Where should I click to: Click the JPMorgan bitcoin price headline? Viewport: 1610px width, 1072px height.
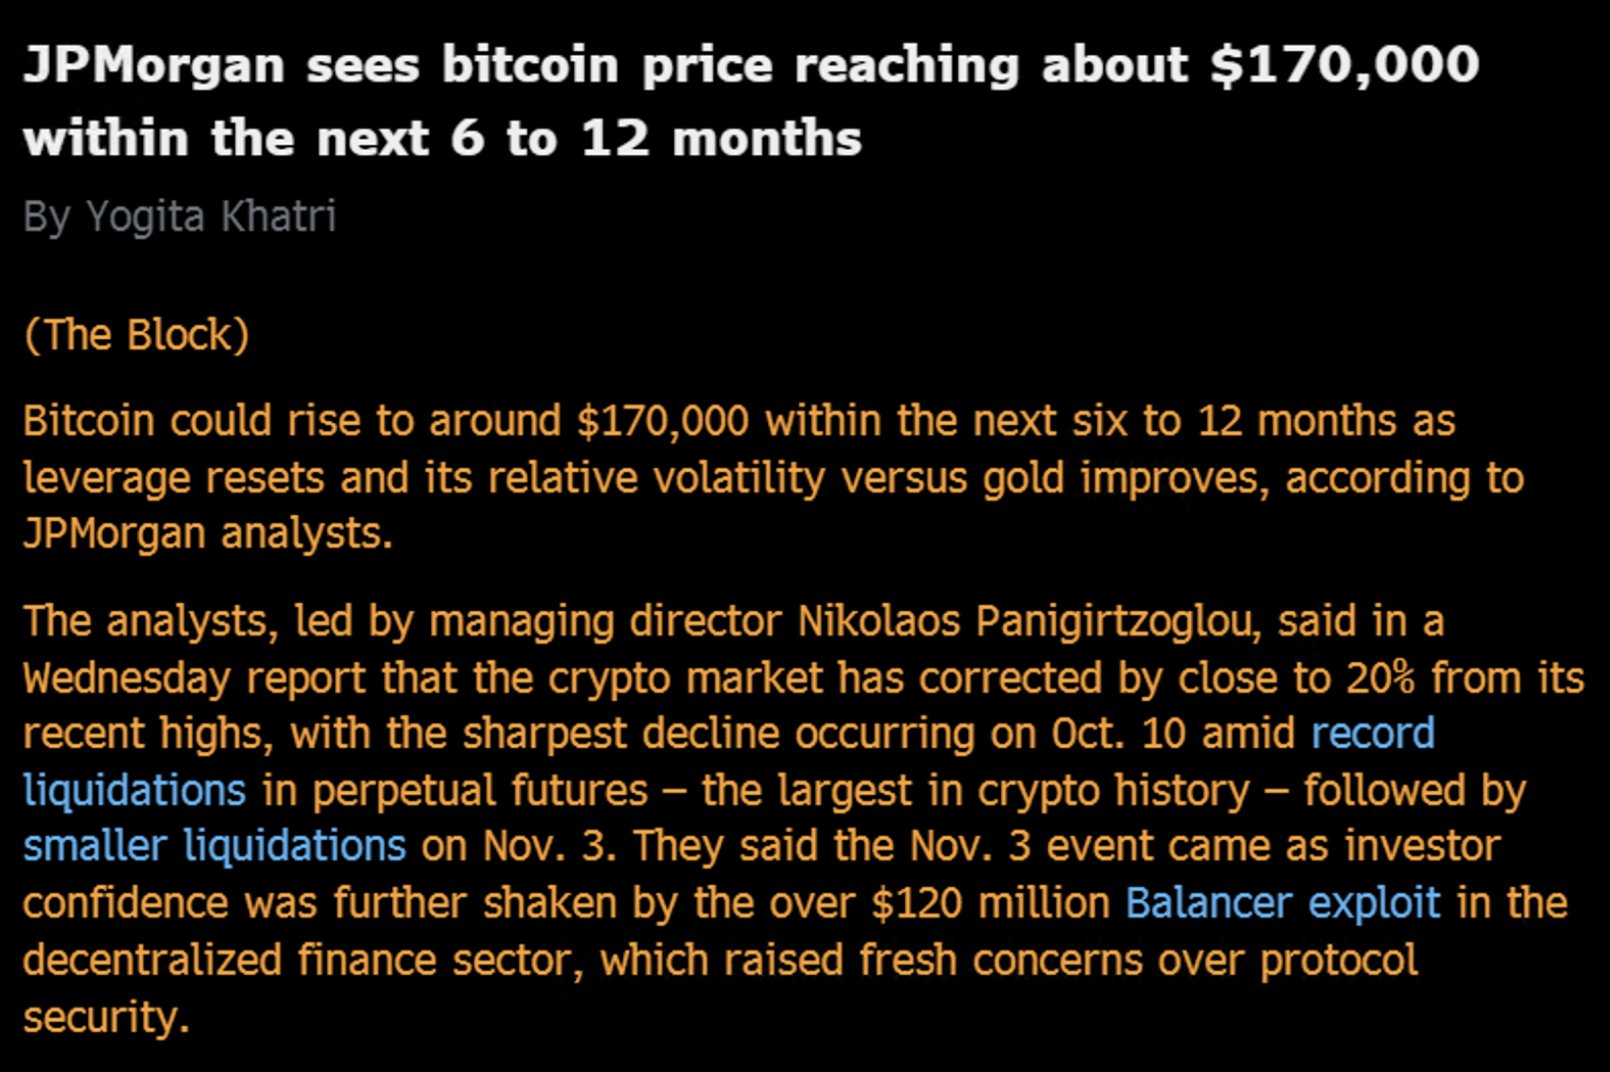point(750,100)
